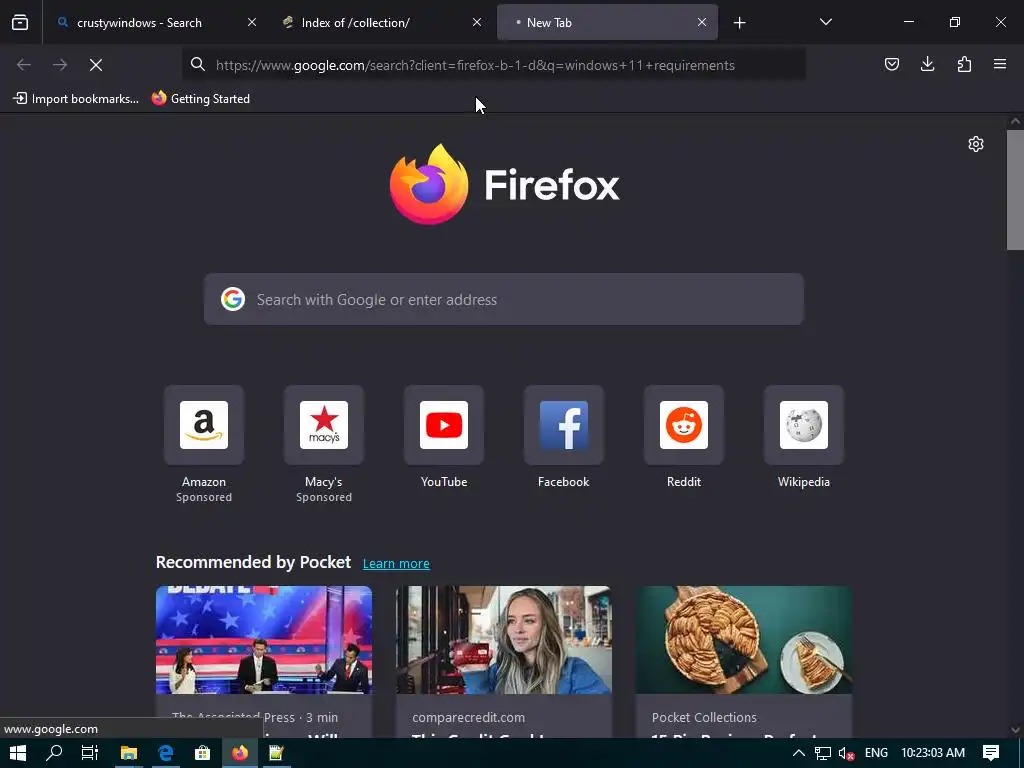1024x768 pixels.
Task: Close the New Tab tab
Action: pyautogui.click(x=701, y=22)
